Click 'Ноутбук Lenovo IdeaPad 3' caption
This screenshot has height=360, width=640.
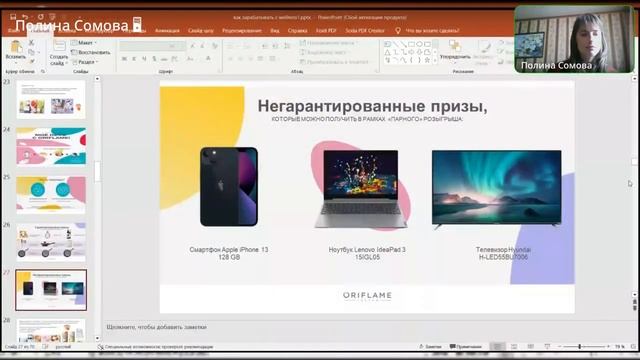point(367,249)
